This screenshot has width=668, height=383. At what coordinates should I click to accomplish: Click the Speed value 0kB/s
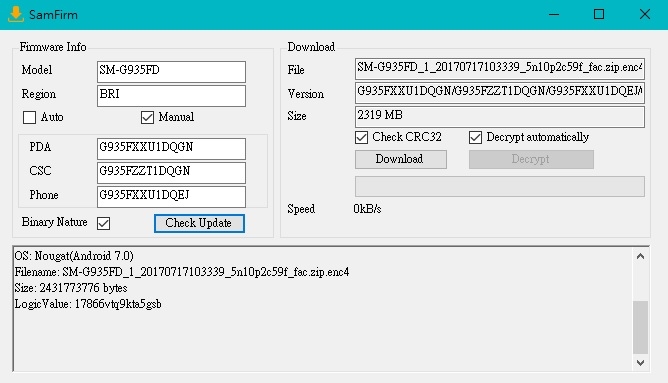click(x=367, y=209)
